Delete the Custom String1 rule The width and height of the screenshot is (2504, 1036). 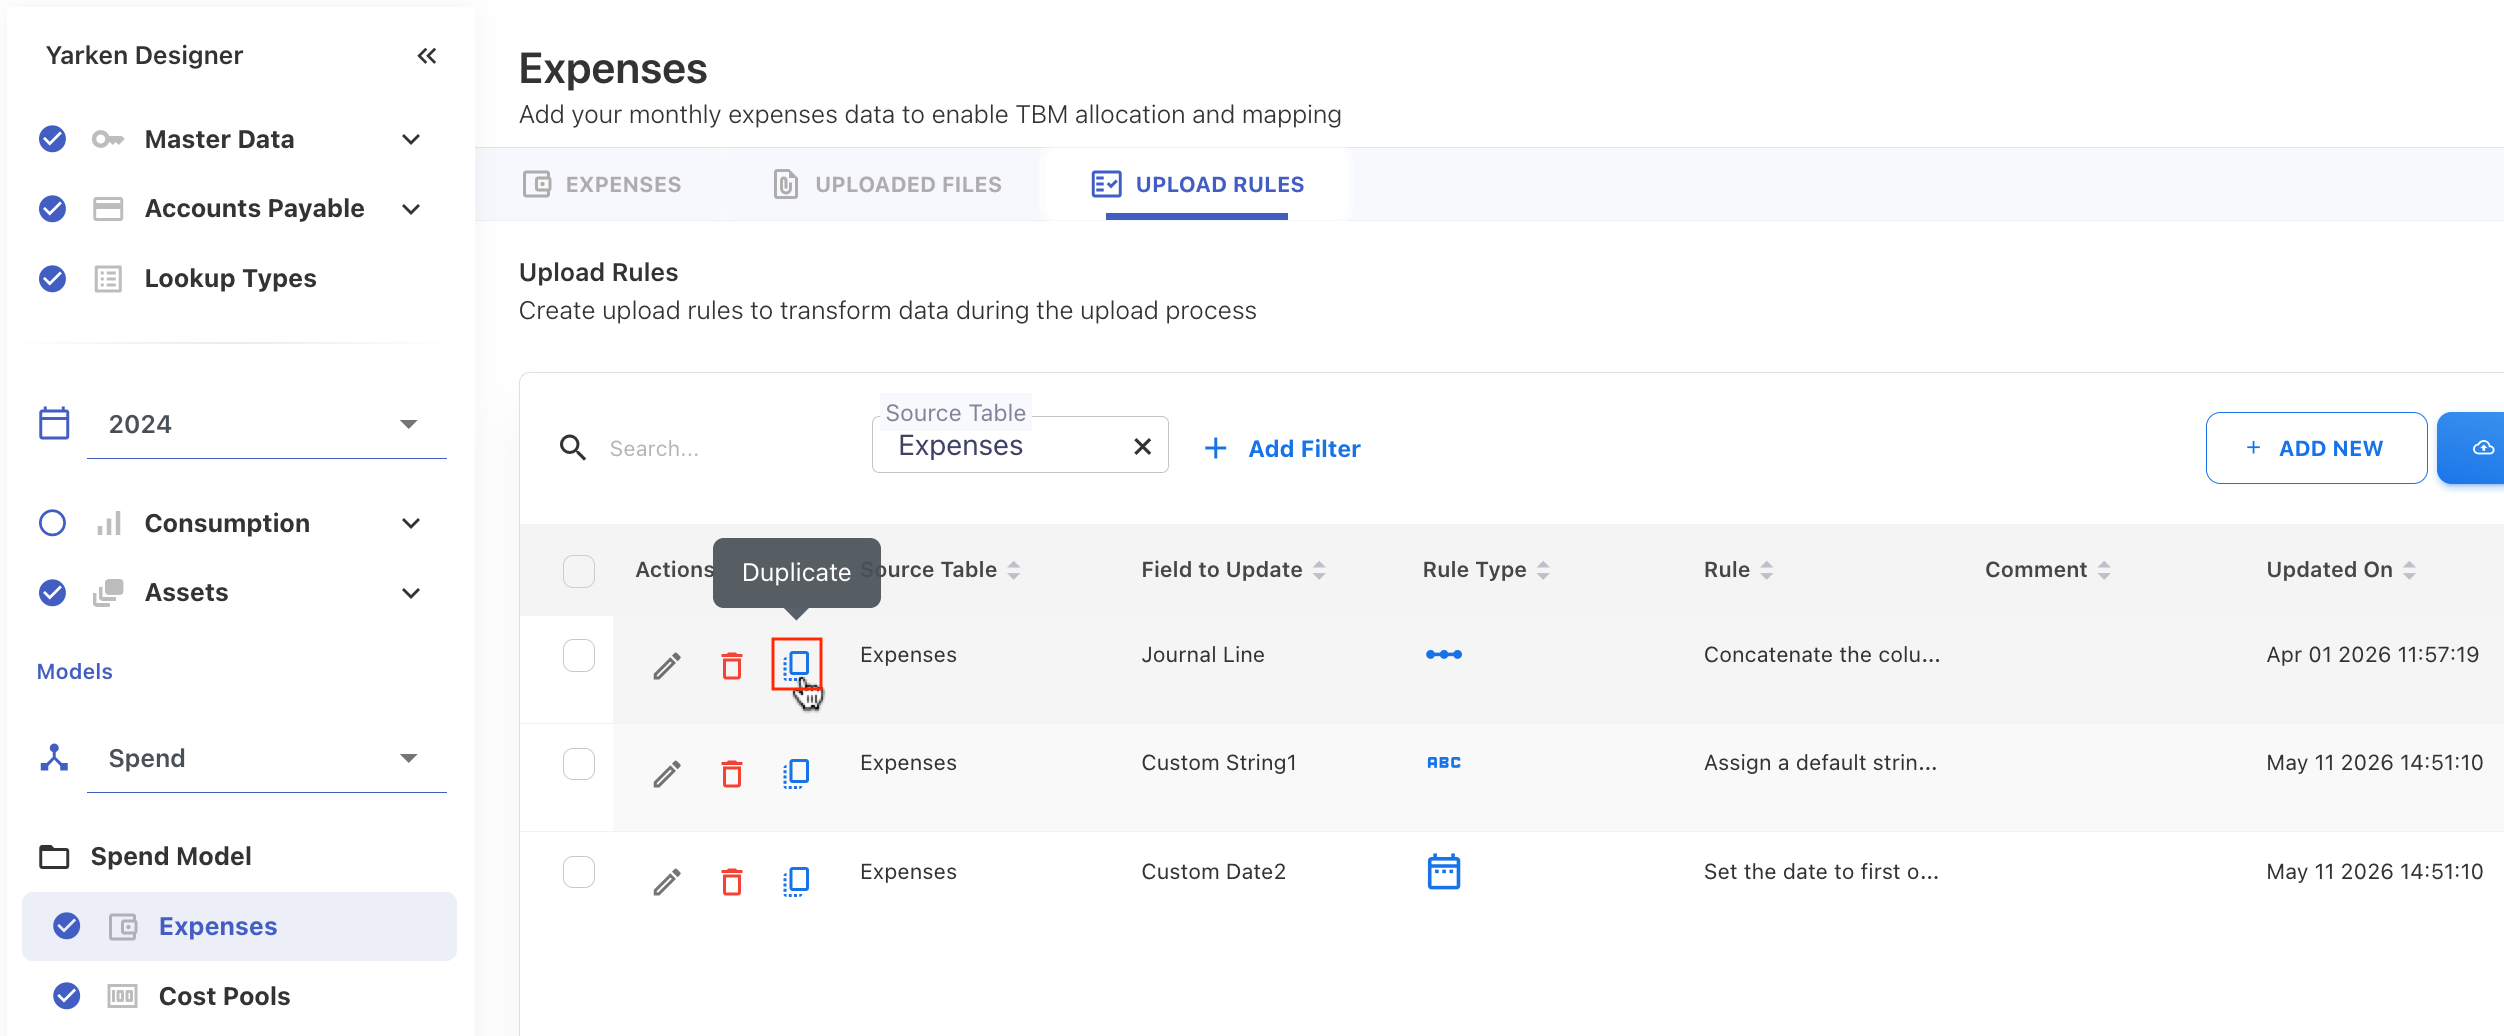(732, 773)
